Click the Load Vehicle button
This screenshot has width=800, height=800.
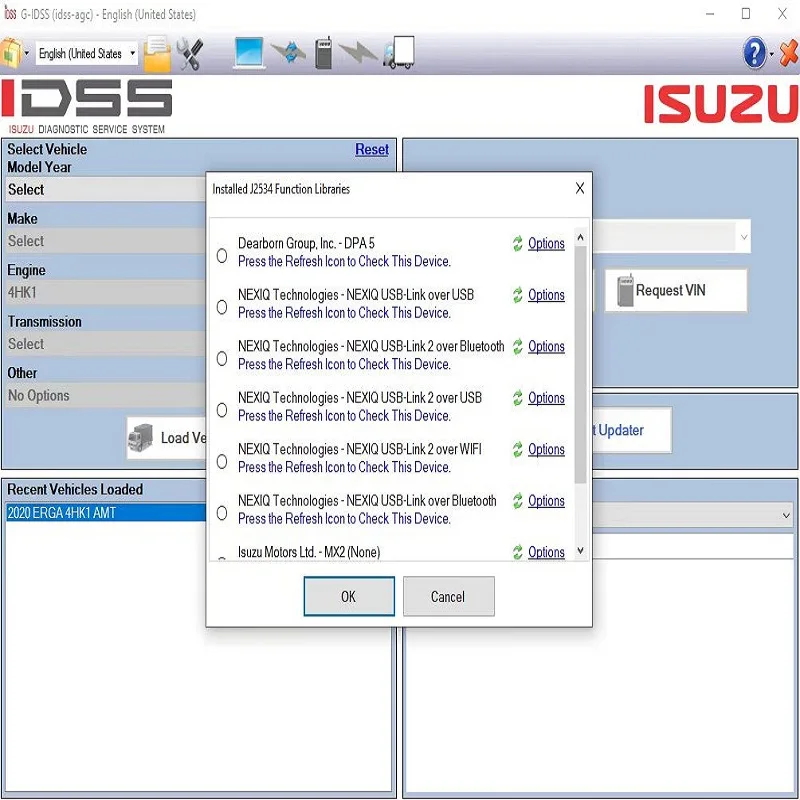167,438
